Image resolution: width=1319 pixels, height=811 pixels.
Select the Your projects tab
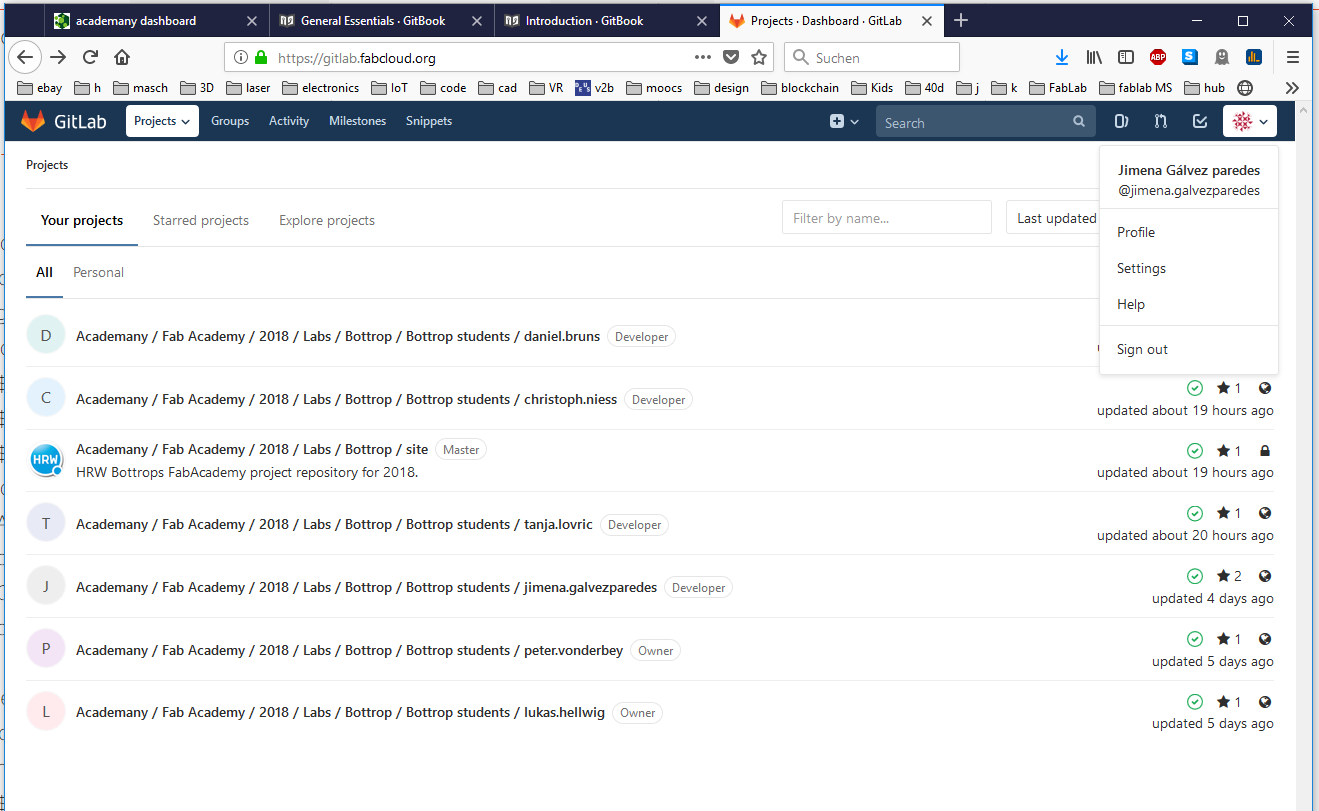(82, 220)
